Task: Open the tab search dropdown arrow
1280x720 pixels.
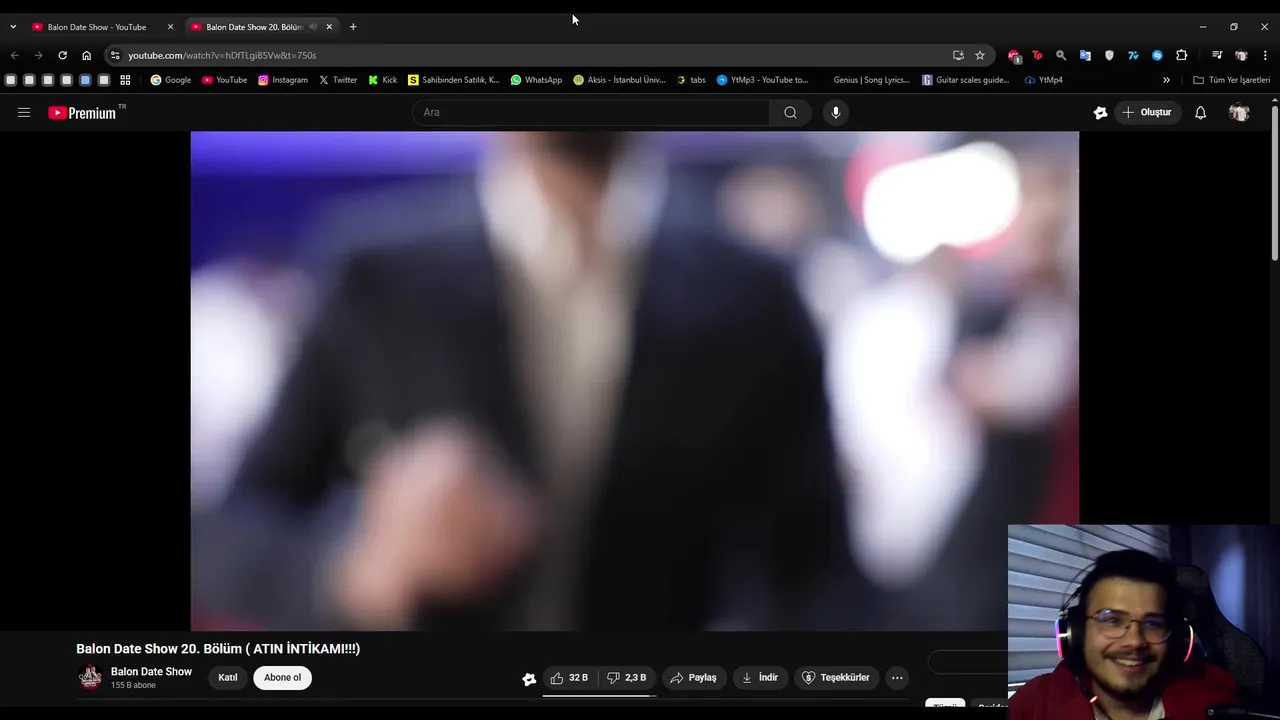Action: [x=13, y=27]
